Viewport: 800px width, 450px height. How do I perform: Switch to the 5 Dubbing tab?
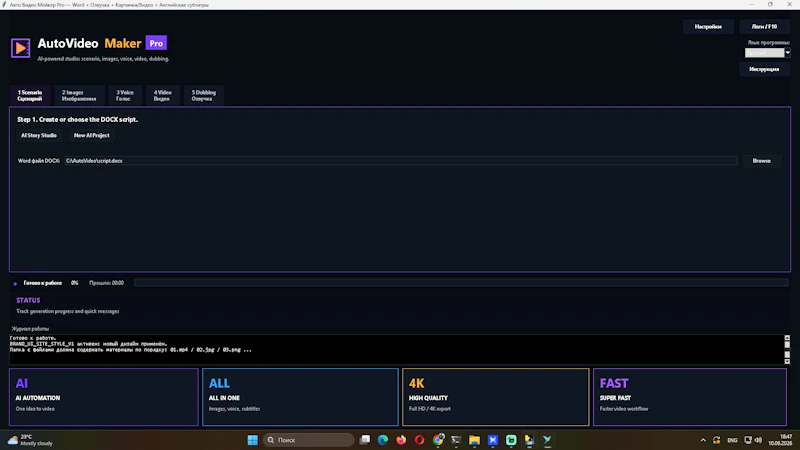tap(204, 95)
